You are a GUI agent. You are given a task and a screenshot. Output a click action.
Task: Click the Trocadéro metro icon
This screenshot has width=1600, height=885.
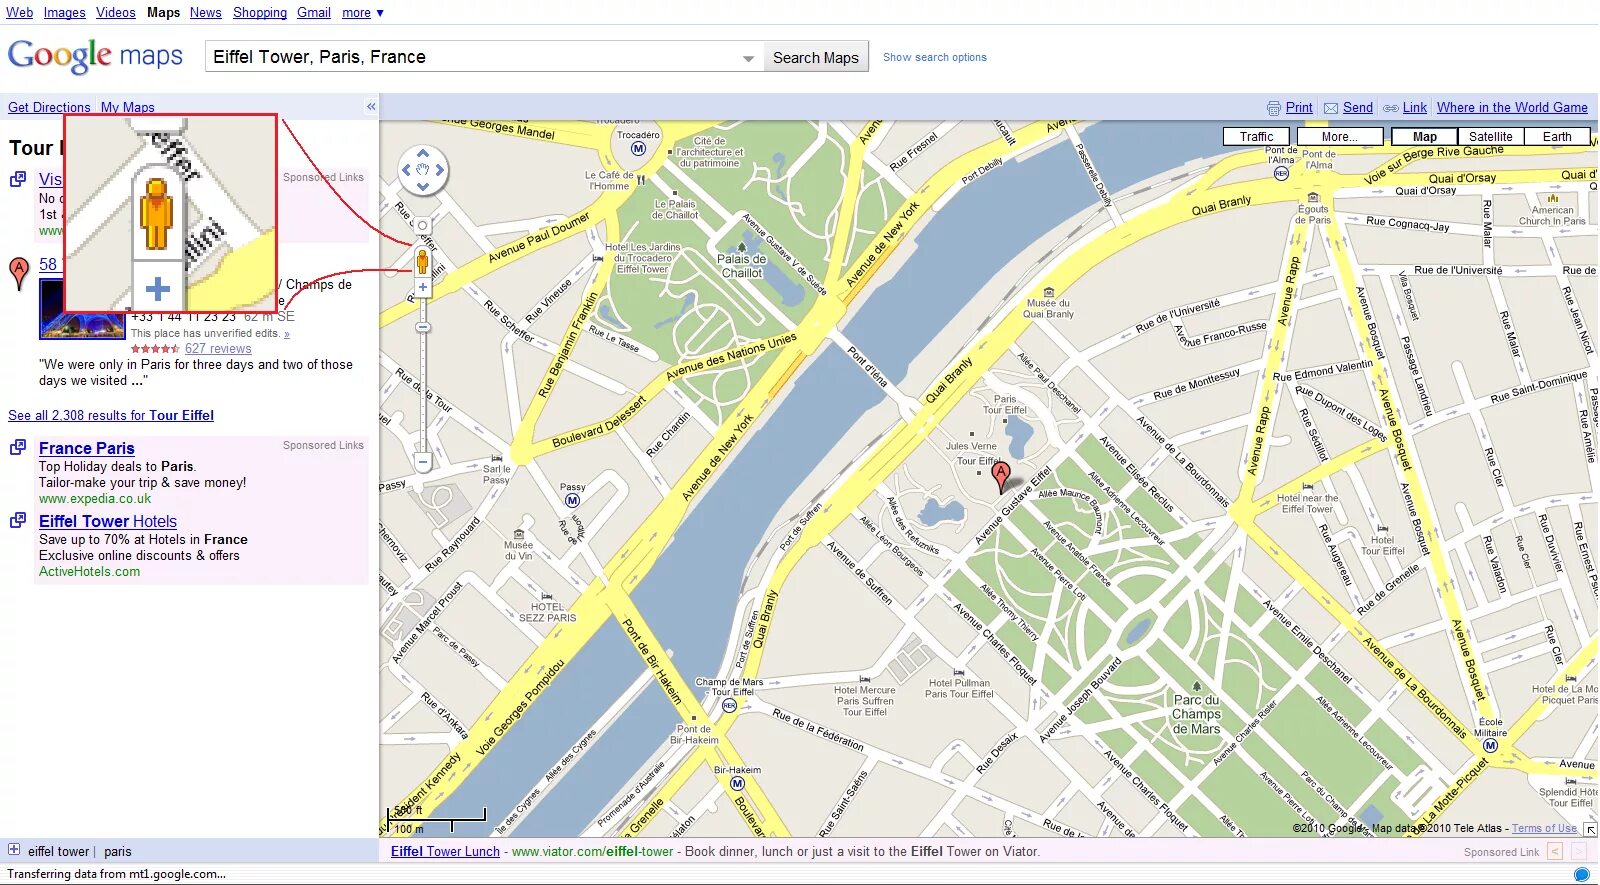[638, 149]
